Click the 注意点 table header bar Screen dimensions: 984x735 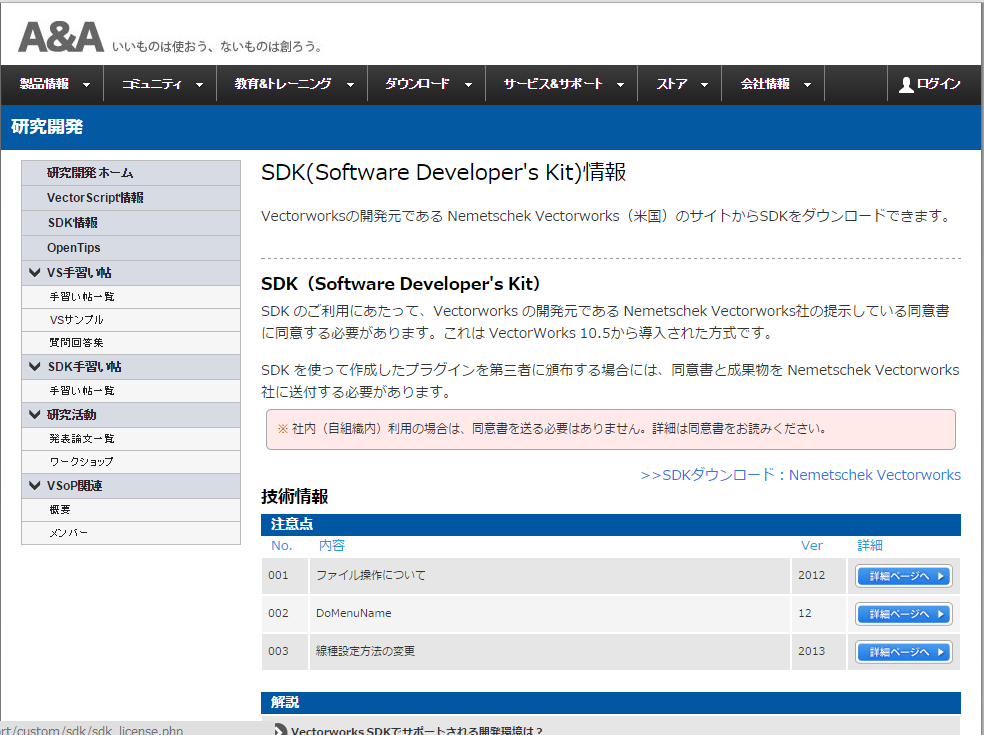click(611, 524)
